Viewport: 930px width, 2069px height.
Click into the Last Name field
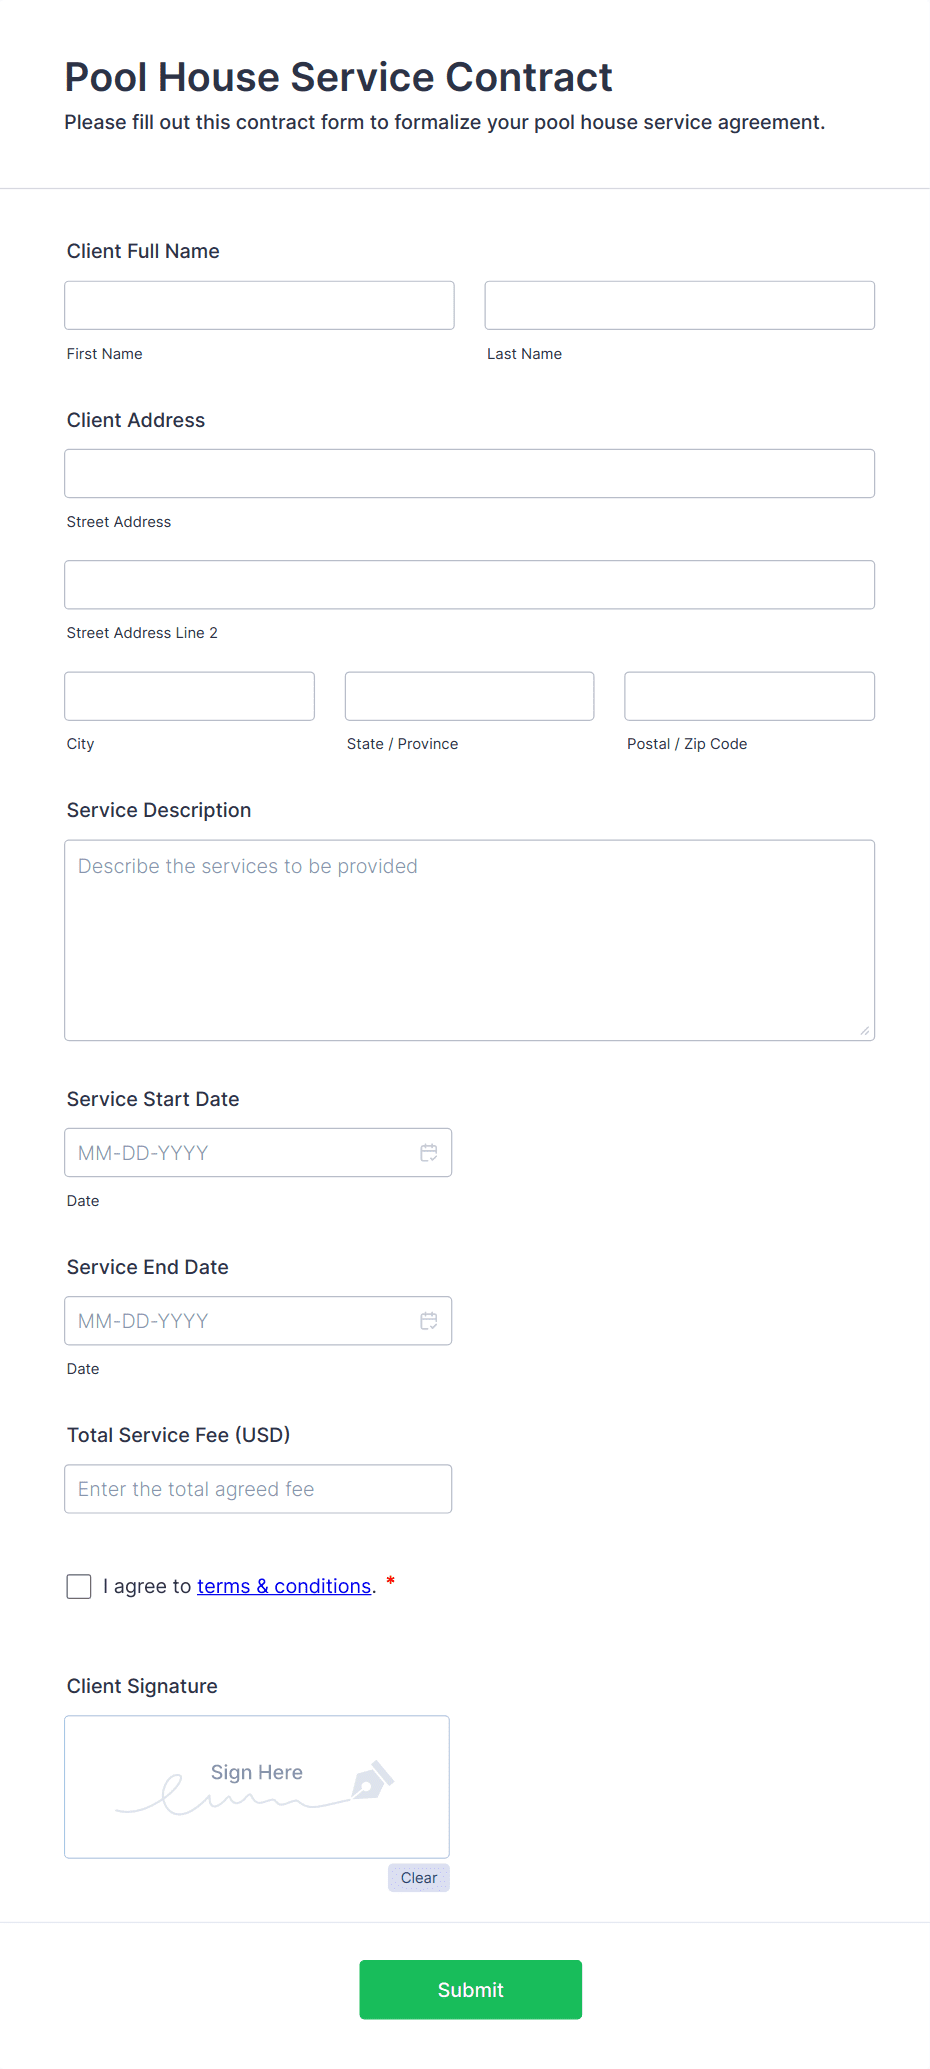tap(679, 305)
